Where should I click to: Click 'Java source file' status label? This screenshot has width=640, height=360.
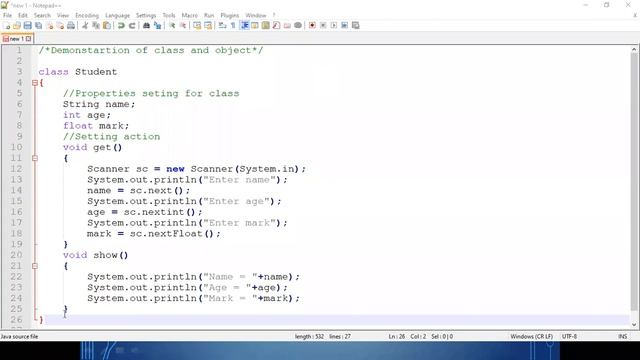coord(19,336)
